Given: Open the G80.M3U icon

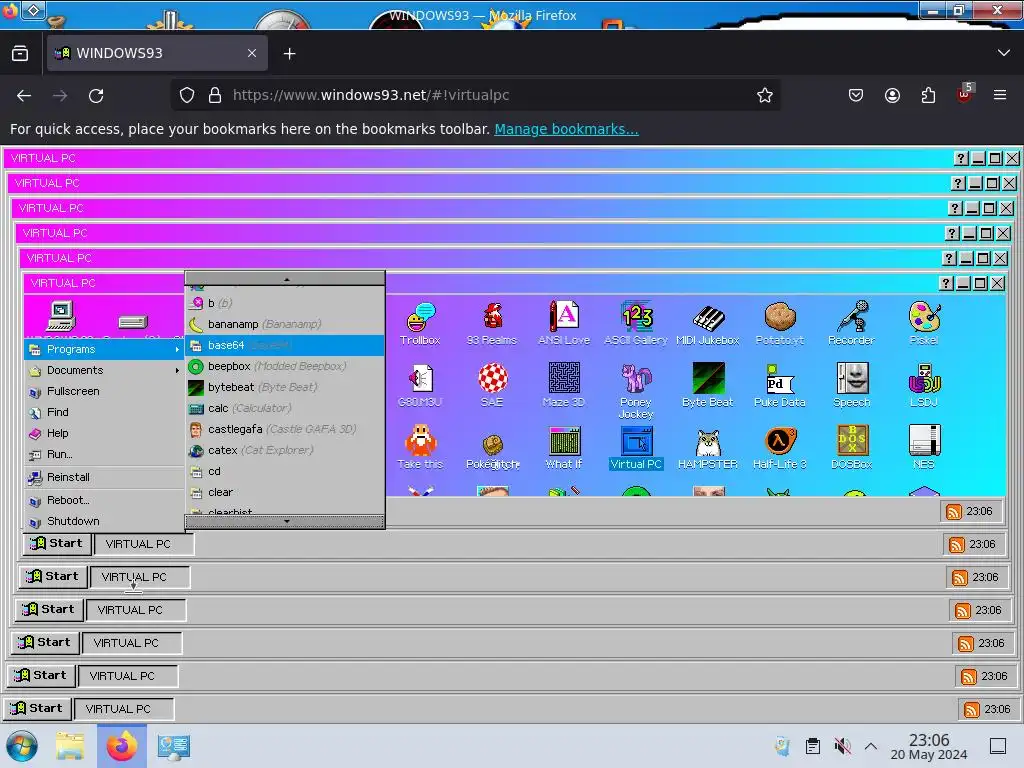Looking at the screenshot, I should [420, 385].
